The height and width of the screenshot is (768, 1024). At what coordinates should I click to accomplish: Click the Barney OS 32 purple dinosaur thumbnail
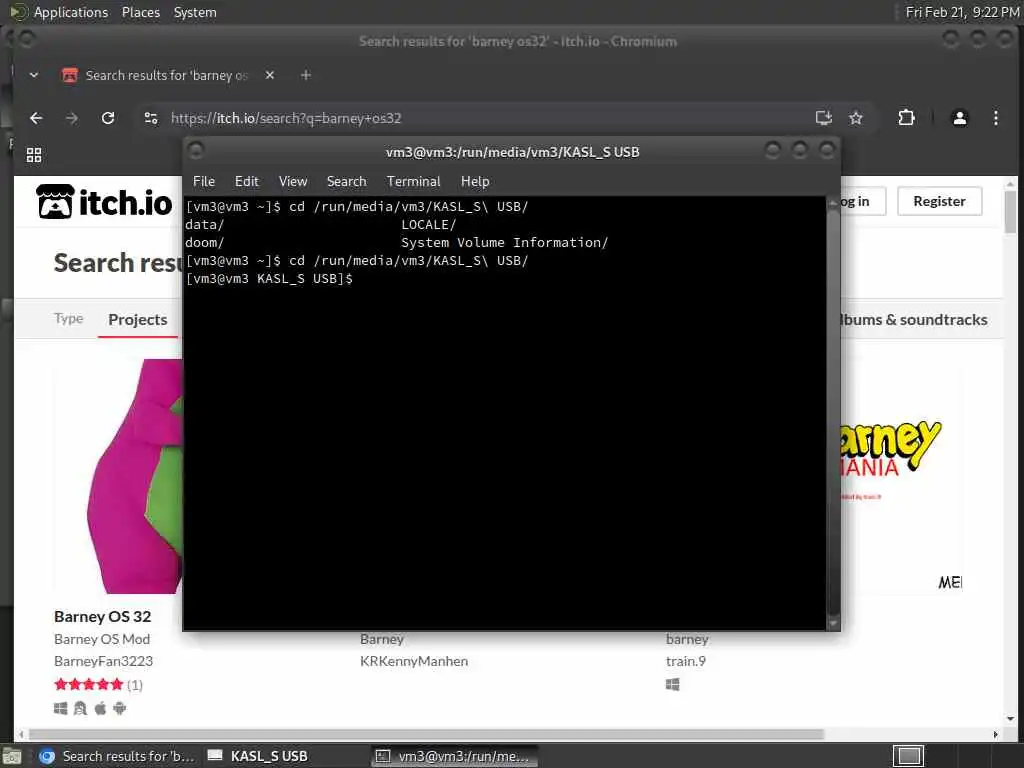click(119, 475)
